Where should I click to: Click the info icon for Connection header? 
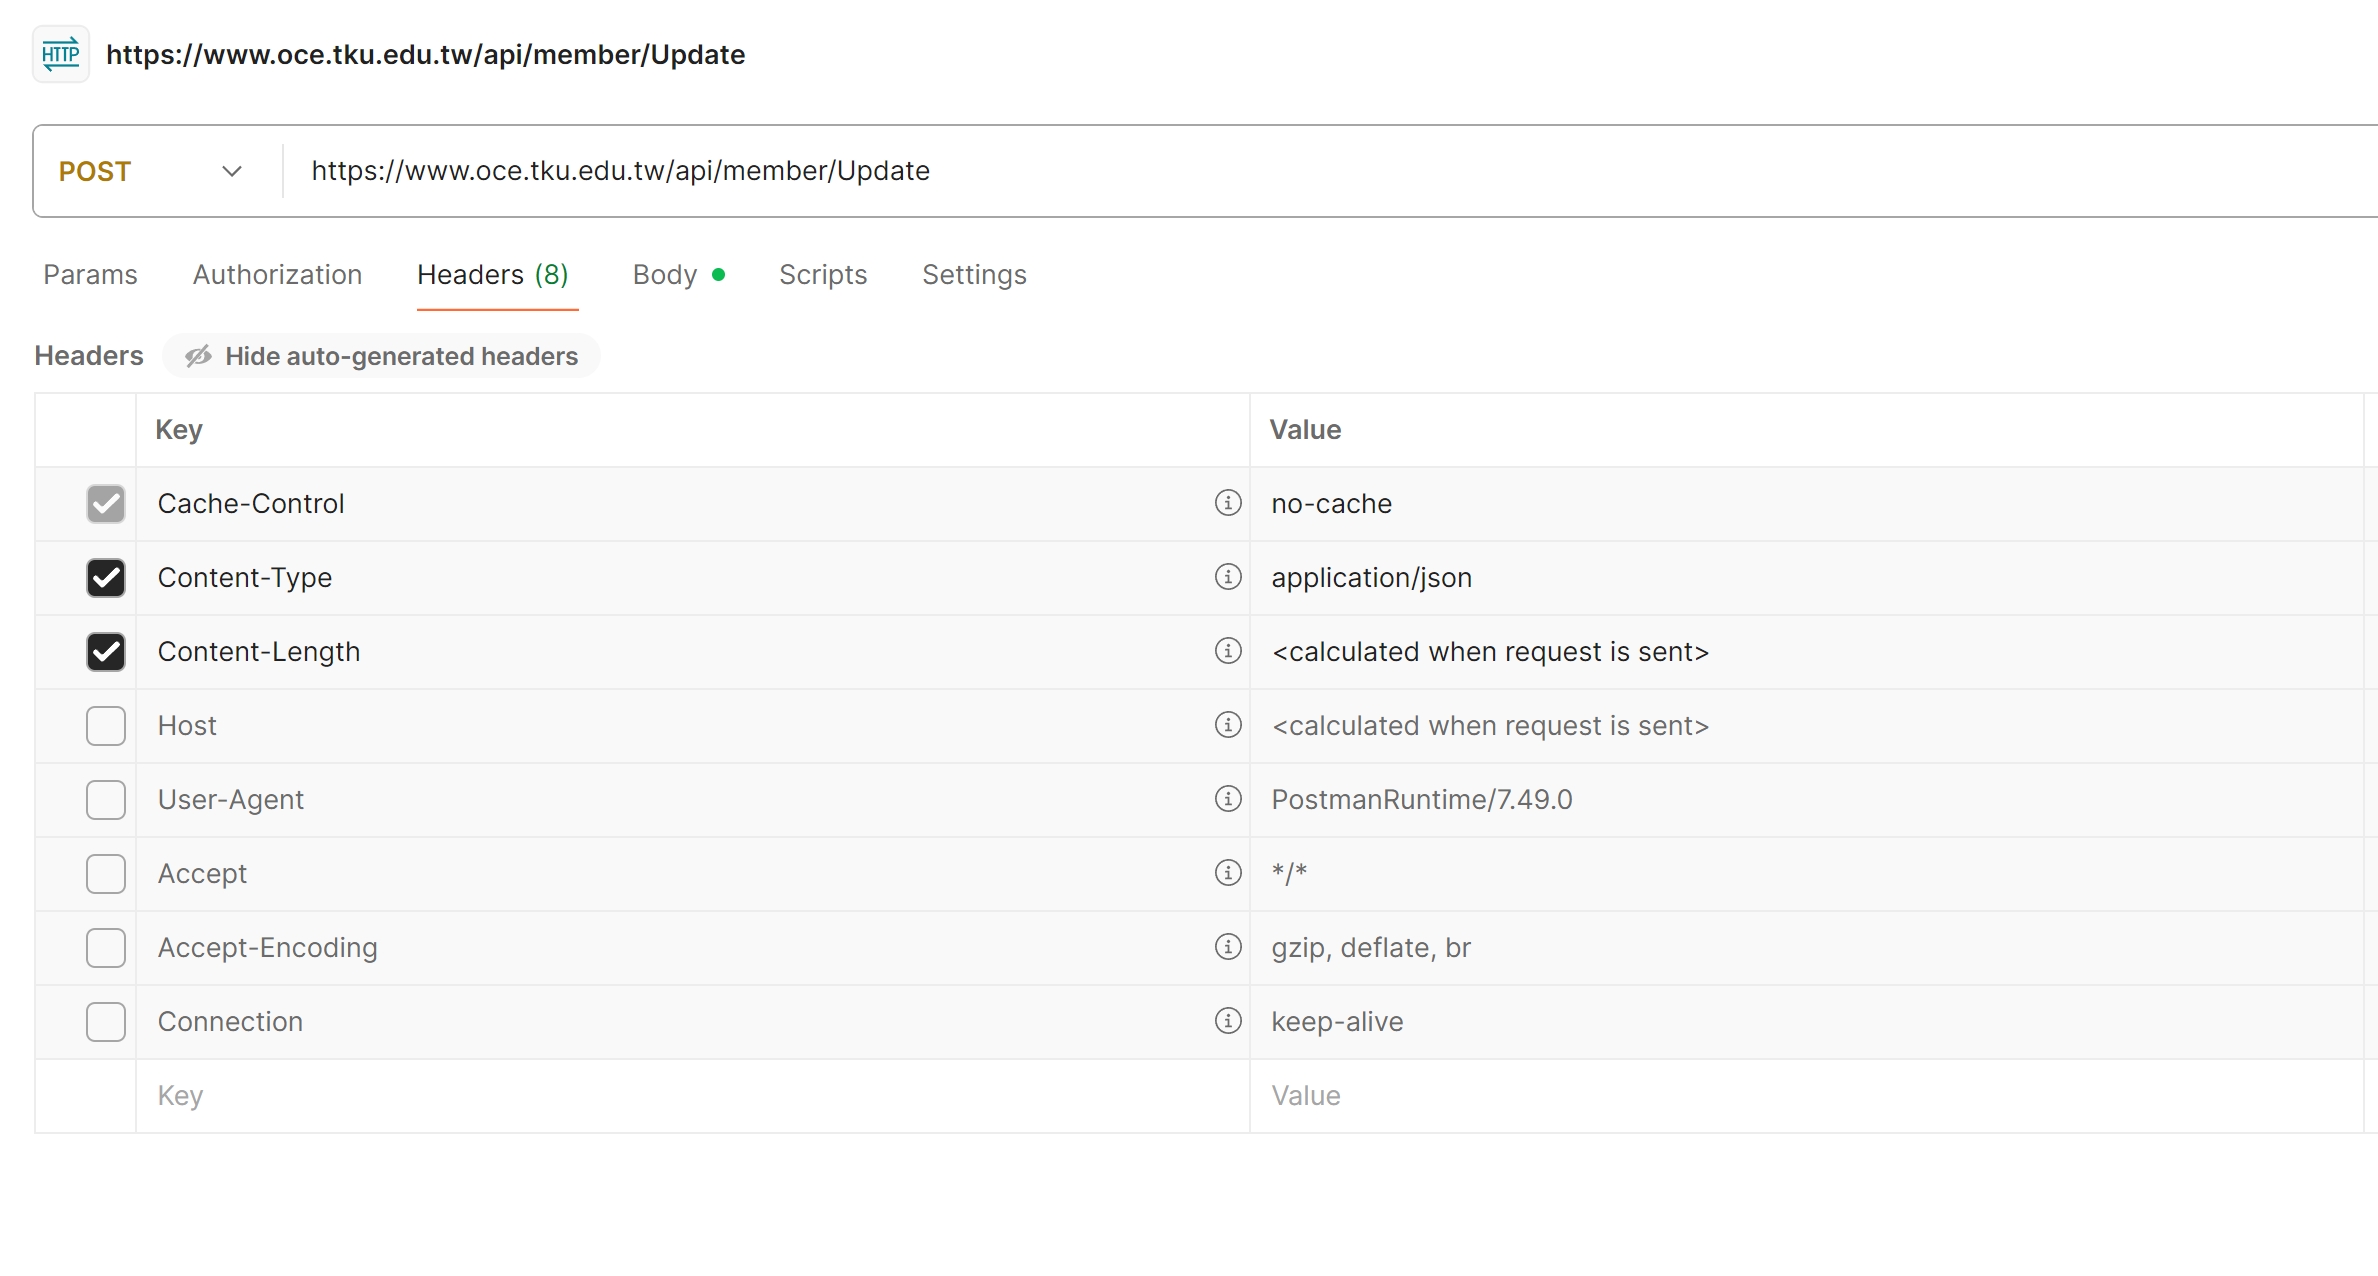click(1227, 1021)
